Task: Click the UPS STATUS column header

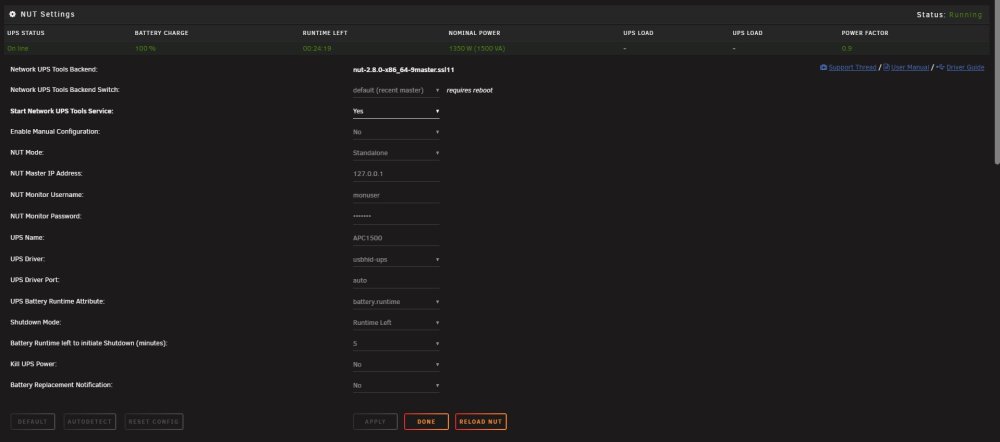Action: [26, 33]
